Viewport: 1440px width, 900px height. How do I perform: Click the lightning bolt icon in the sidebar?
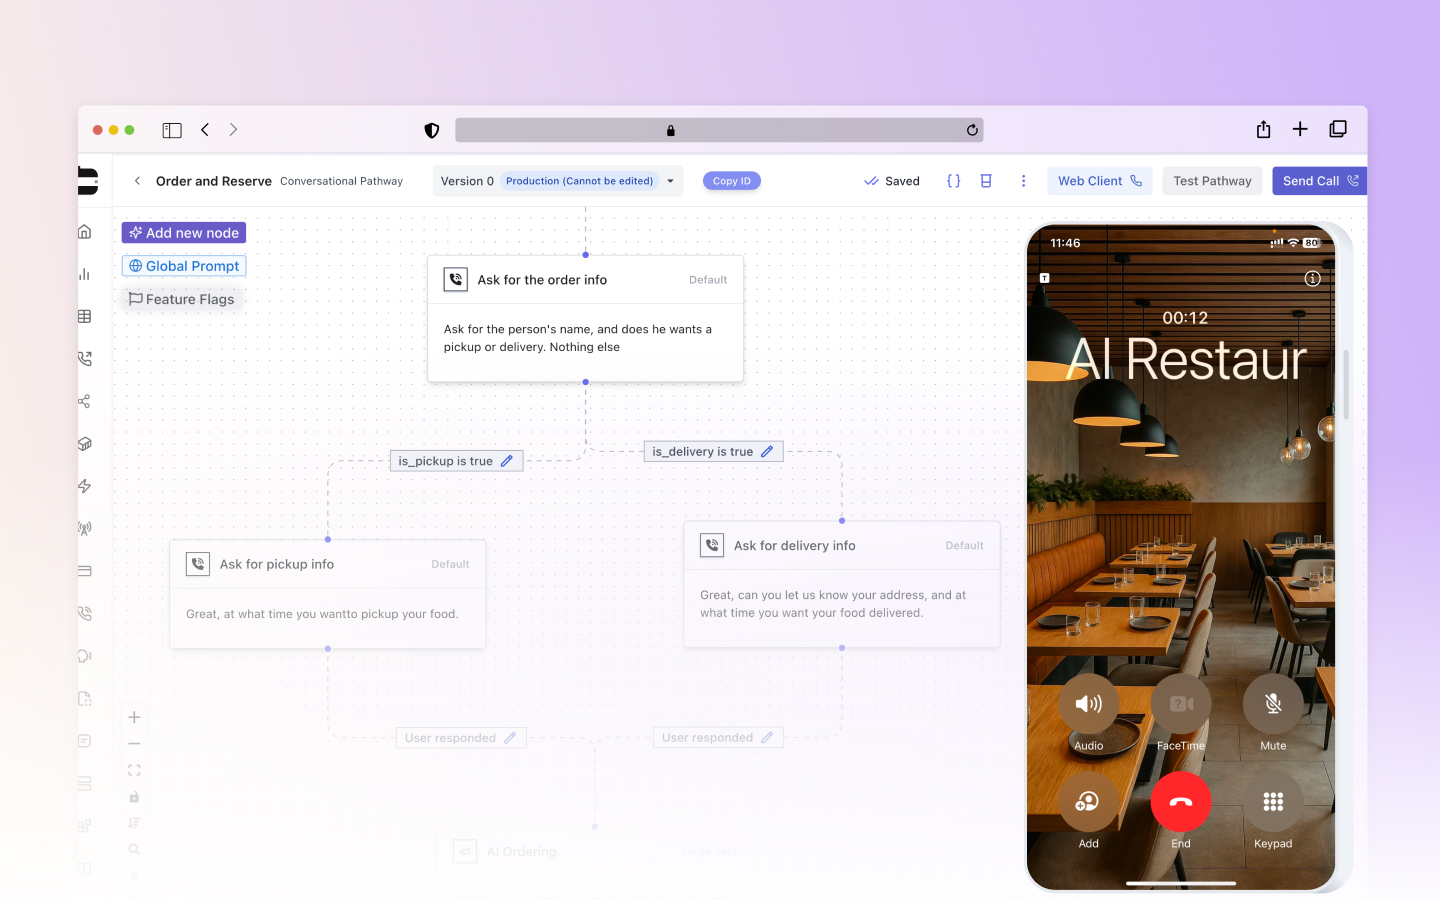point(85,486)
